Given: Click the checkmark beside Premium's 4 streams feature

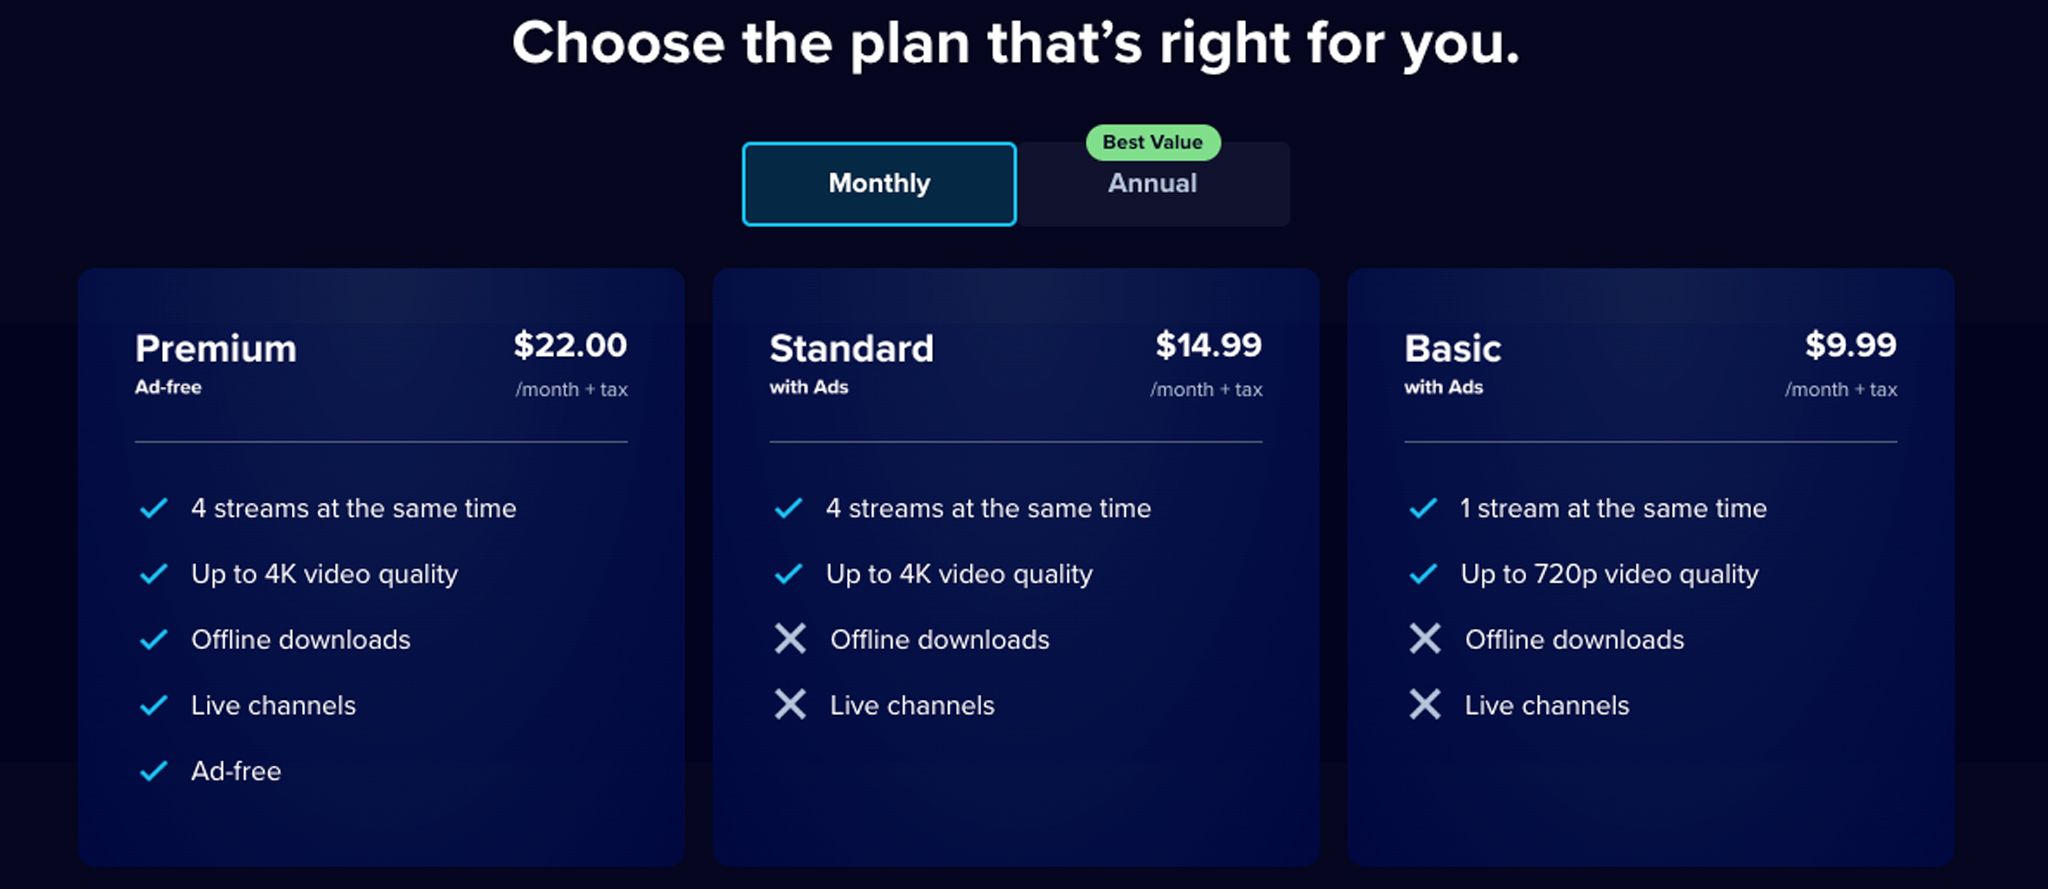Looking at the screenshot, I should [154, 508].
